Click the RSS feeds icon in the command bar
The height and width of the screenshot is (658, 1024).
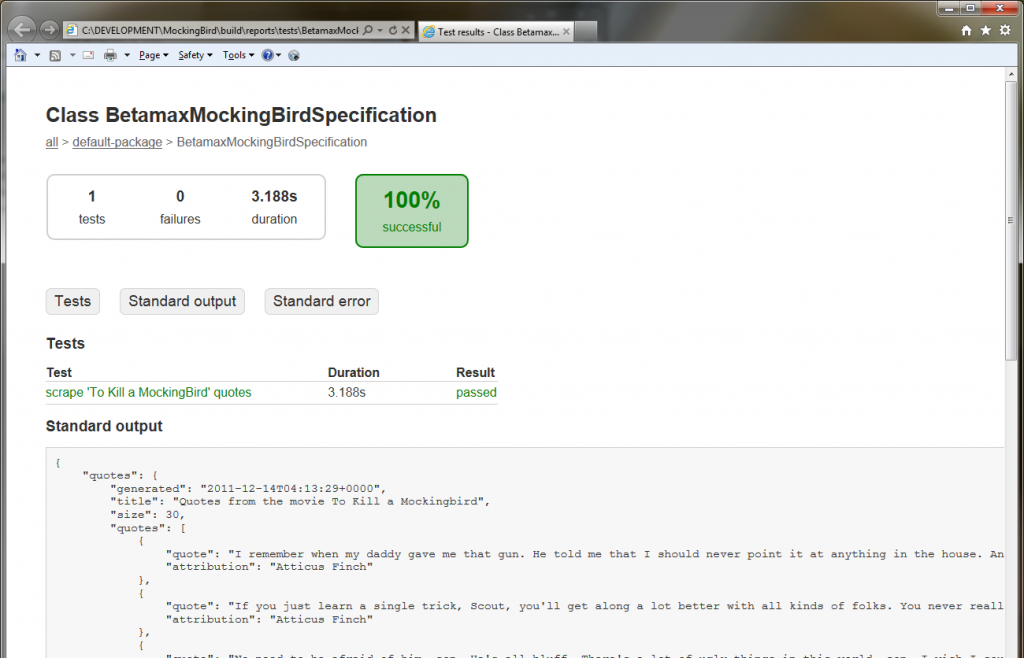(x=56, y=55)
